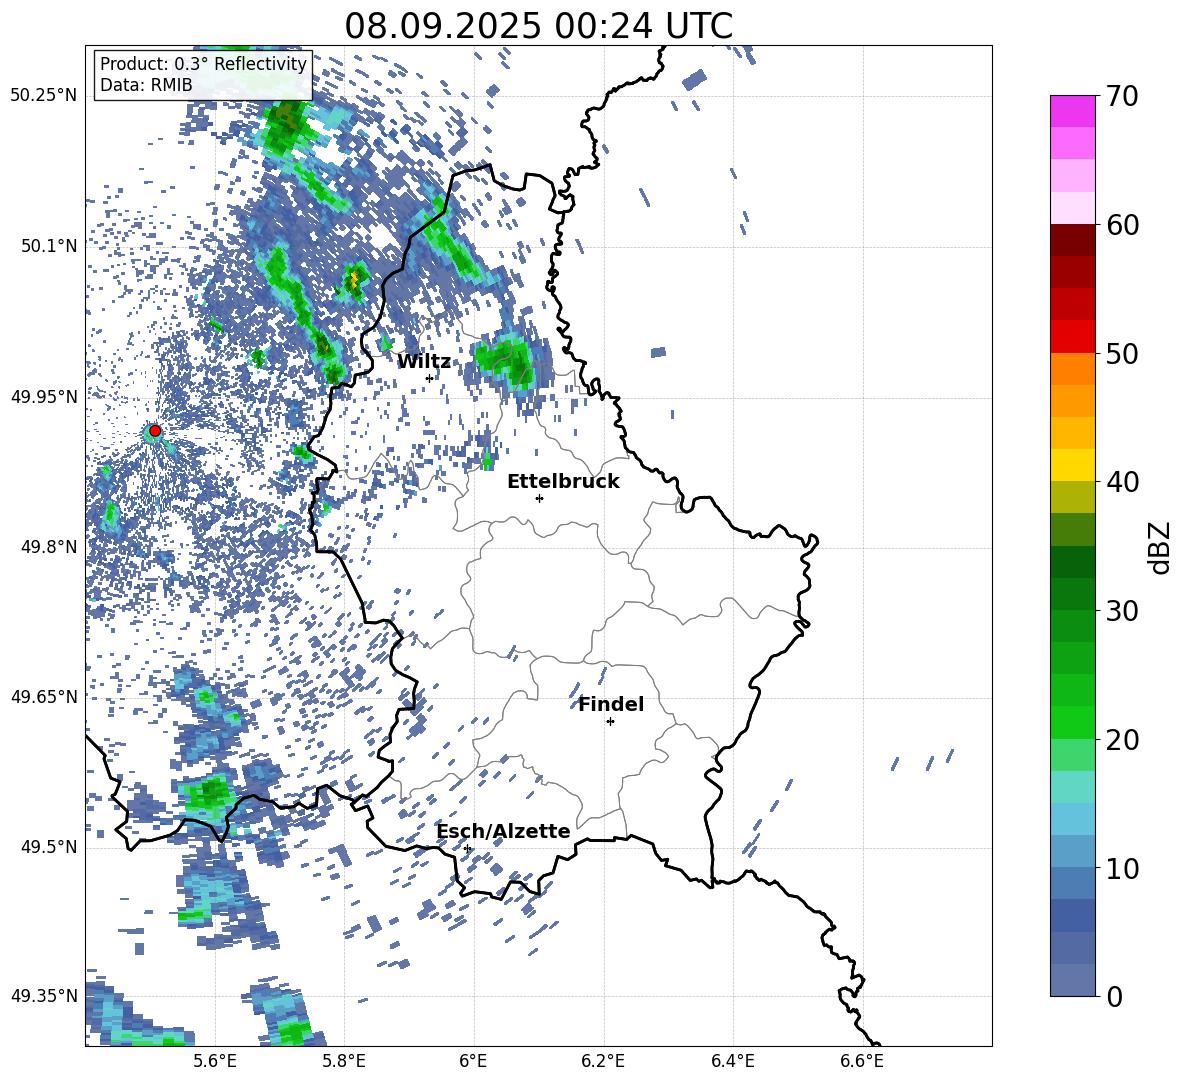Click the colorbar tick label 70
The width and height of the screenshot is (1184, 1081).
coord(1122,96)
